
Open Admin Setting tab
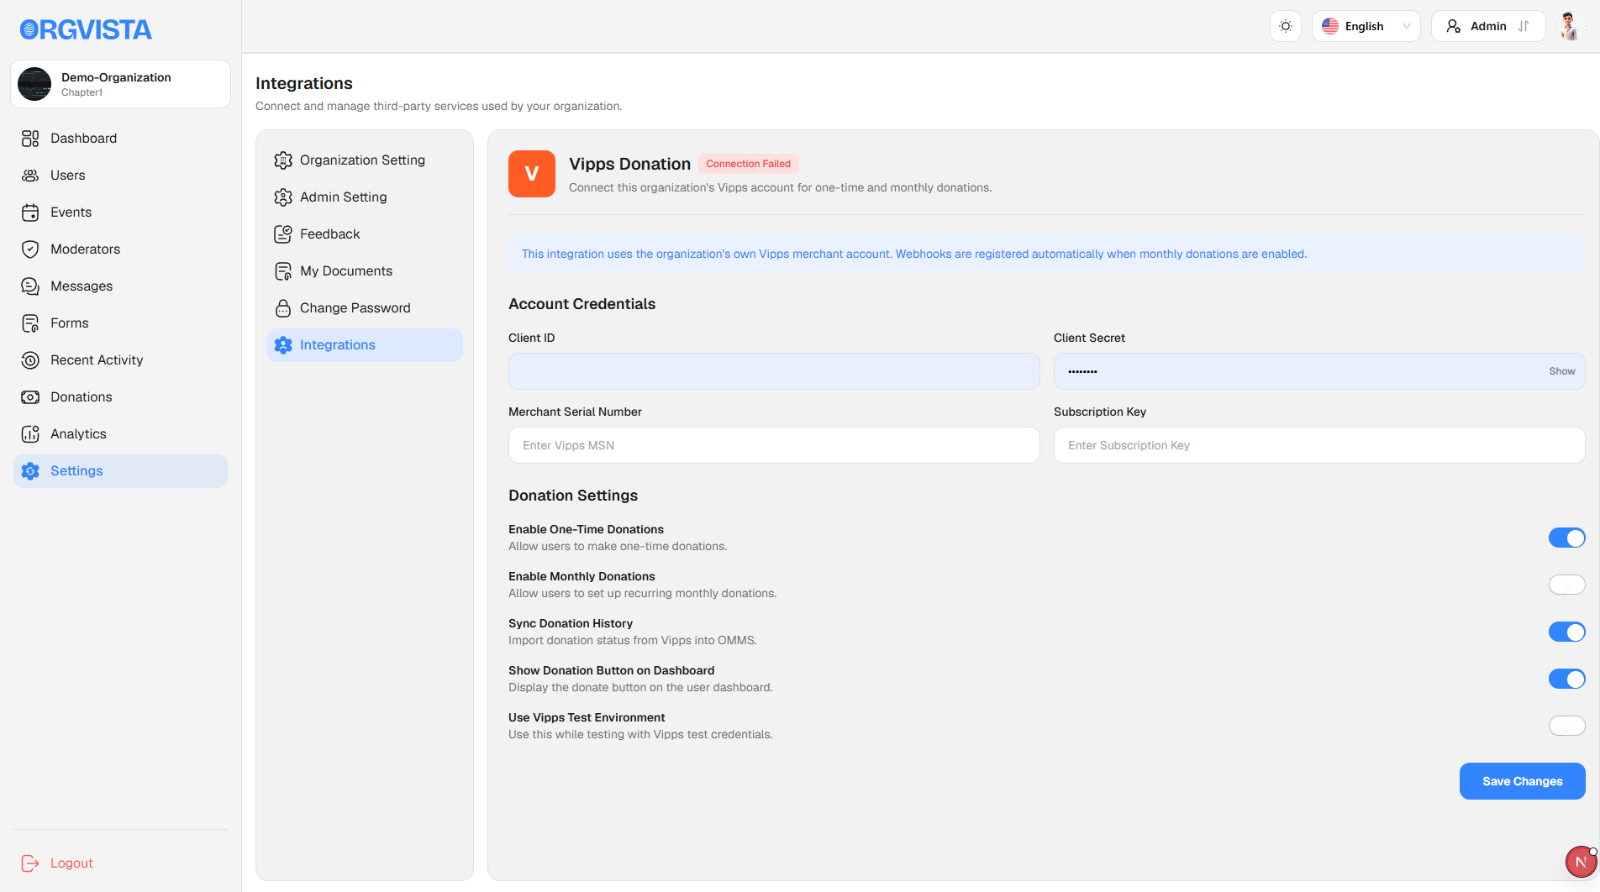[364, 197]
